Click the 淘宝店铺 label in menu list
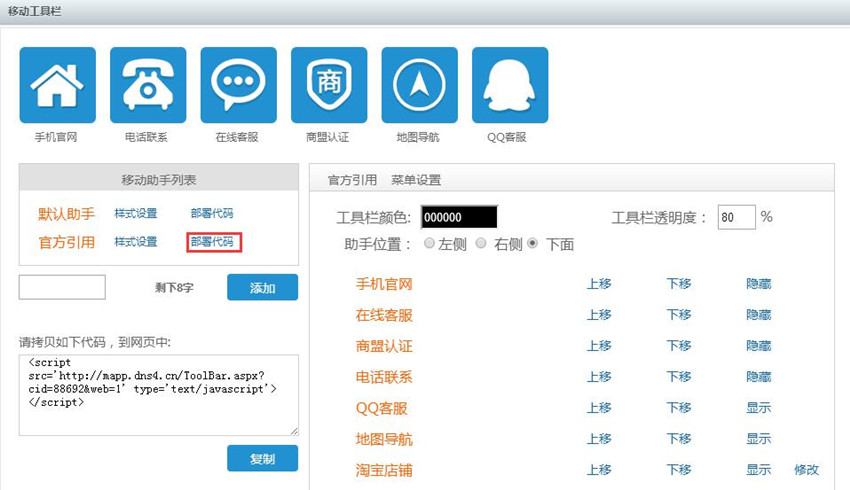This screenshot has height=490, width=850. [x=384, y=470]
